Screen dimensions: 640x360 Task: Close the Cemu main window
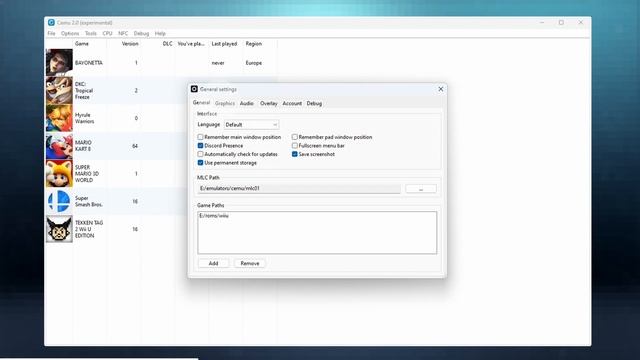click(580, 22)
